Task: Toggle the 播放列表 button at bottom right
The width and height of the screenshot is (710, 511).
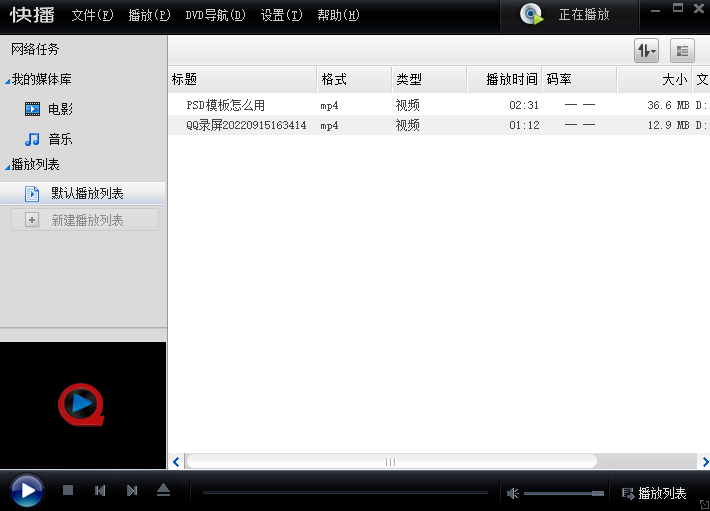Action: (654, 493)
